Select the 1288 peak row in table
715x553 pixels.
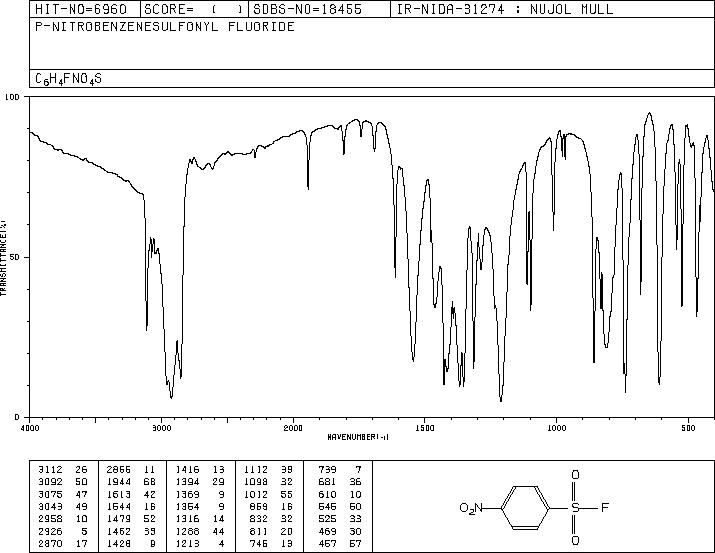200,531
